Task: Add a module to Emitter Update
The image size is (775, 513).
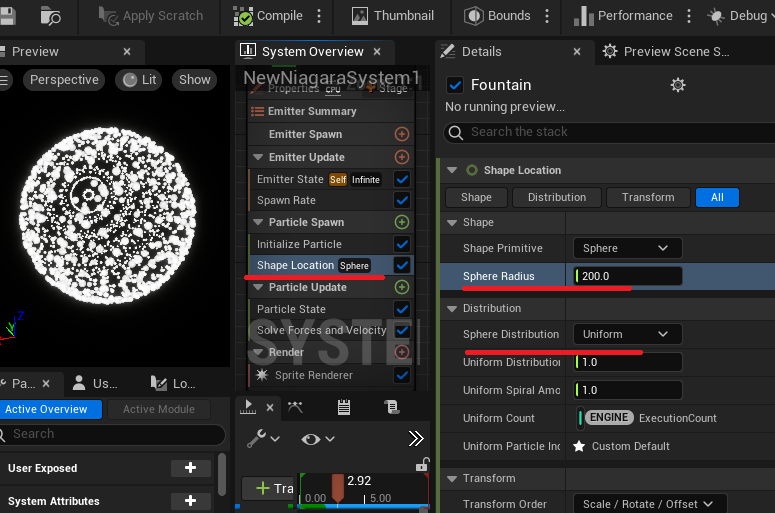Action: [402, 157]
